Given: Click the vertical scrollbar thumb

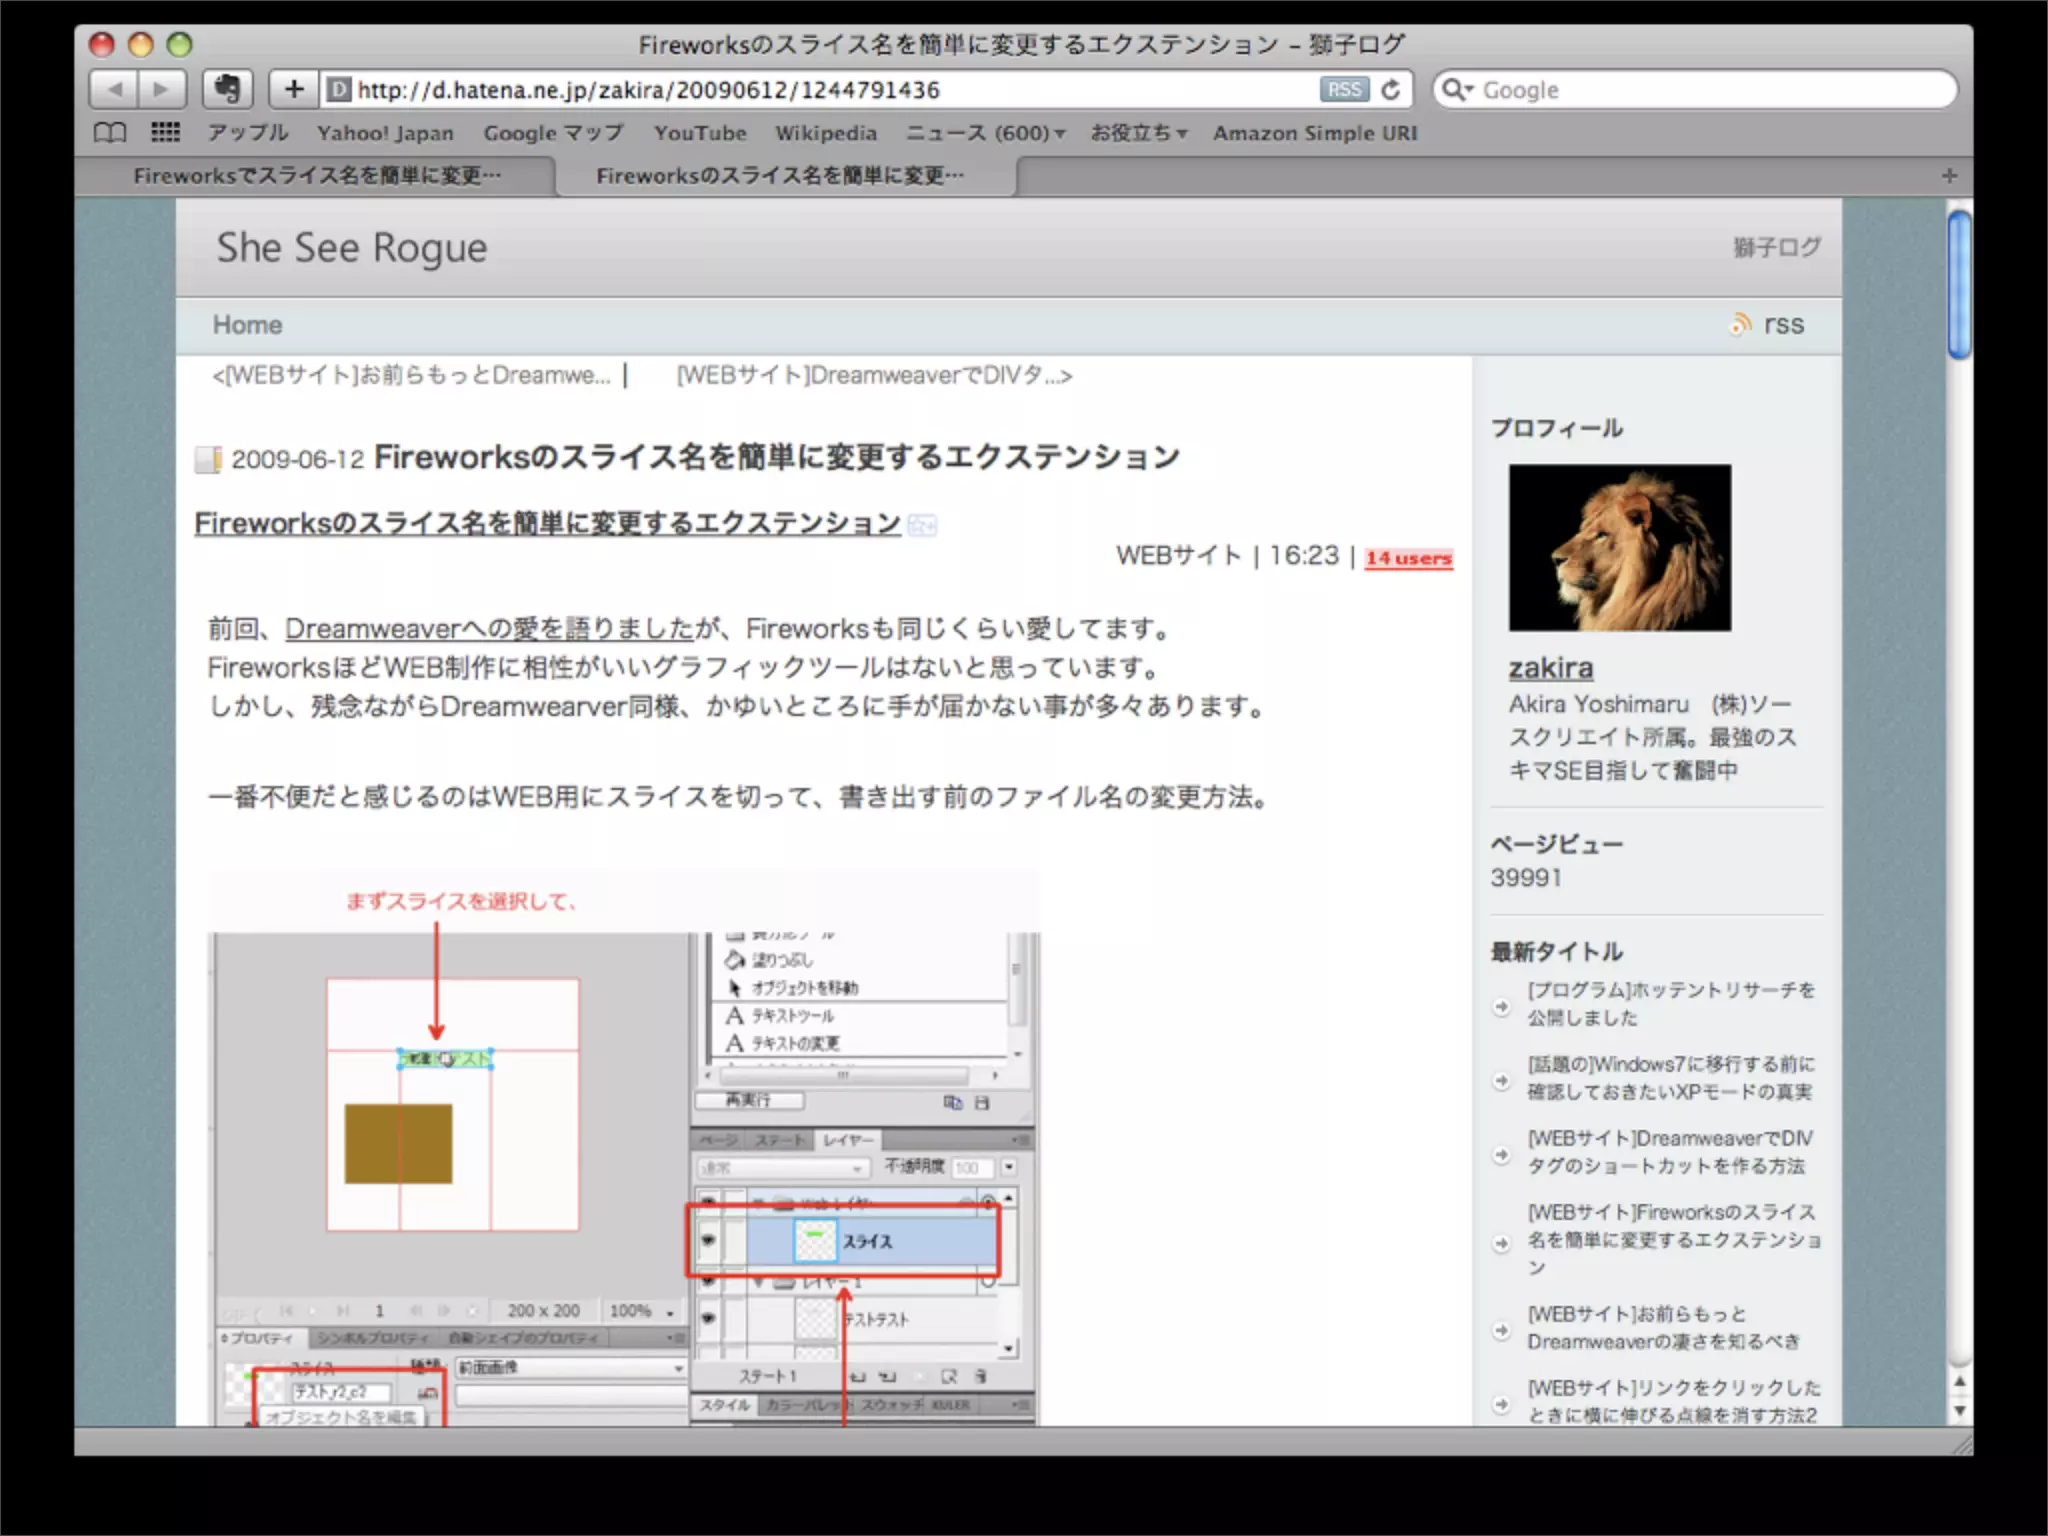Looking at the screenshot, I should point(1959,285).
